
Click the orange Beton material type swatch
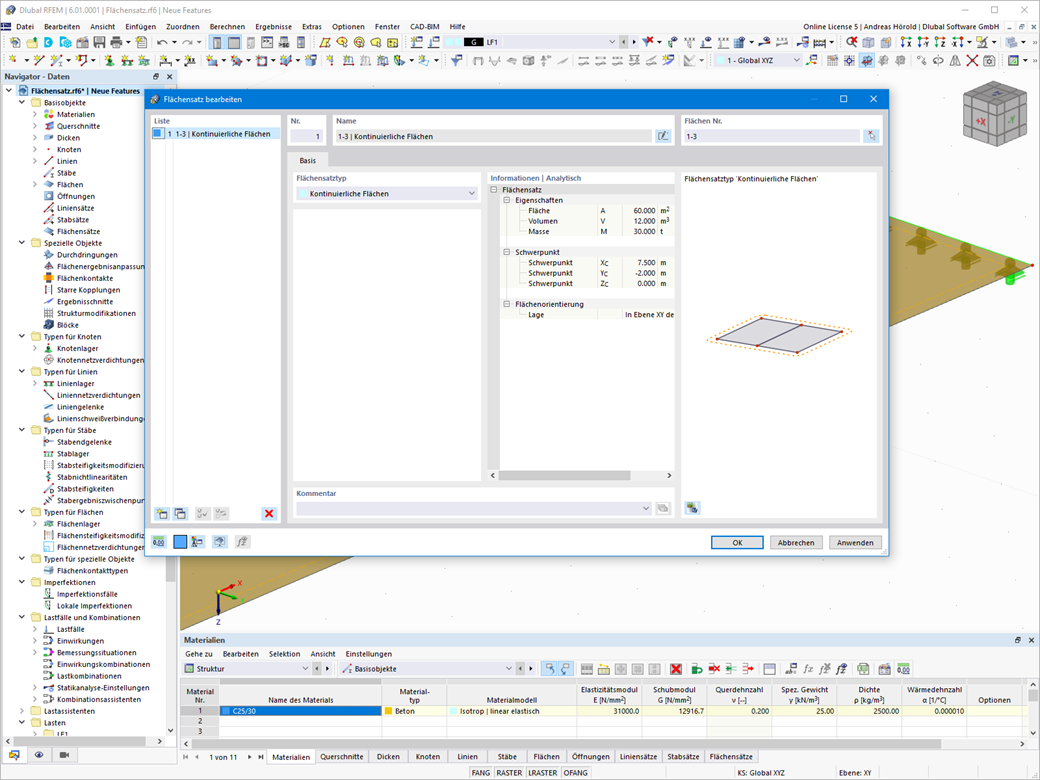[389, 711]
